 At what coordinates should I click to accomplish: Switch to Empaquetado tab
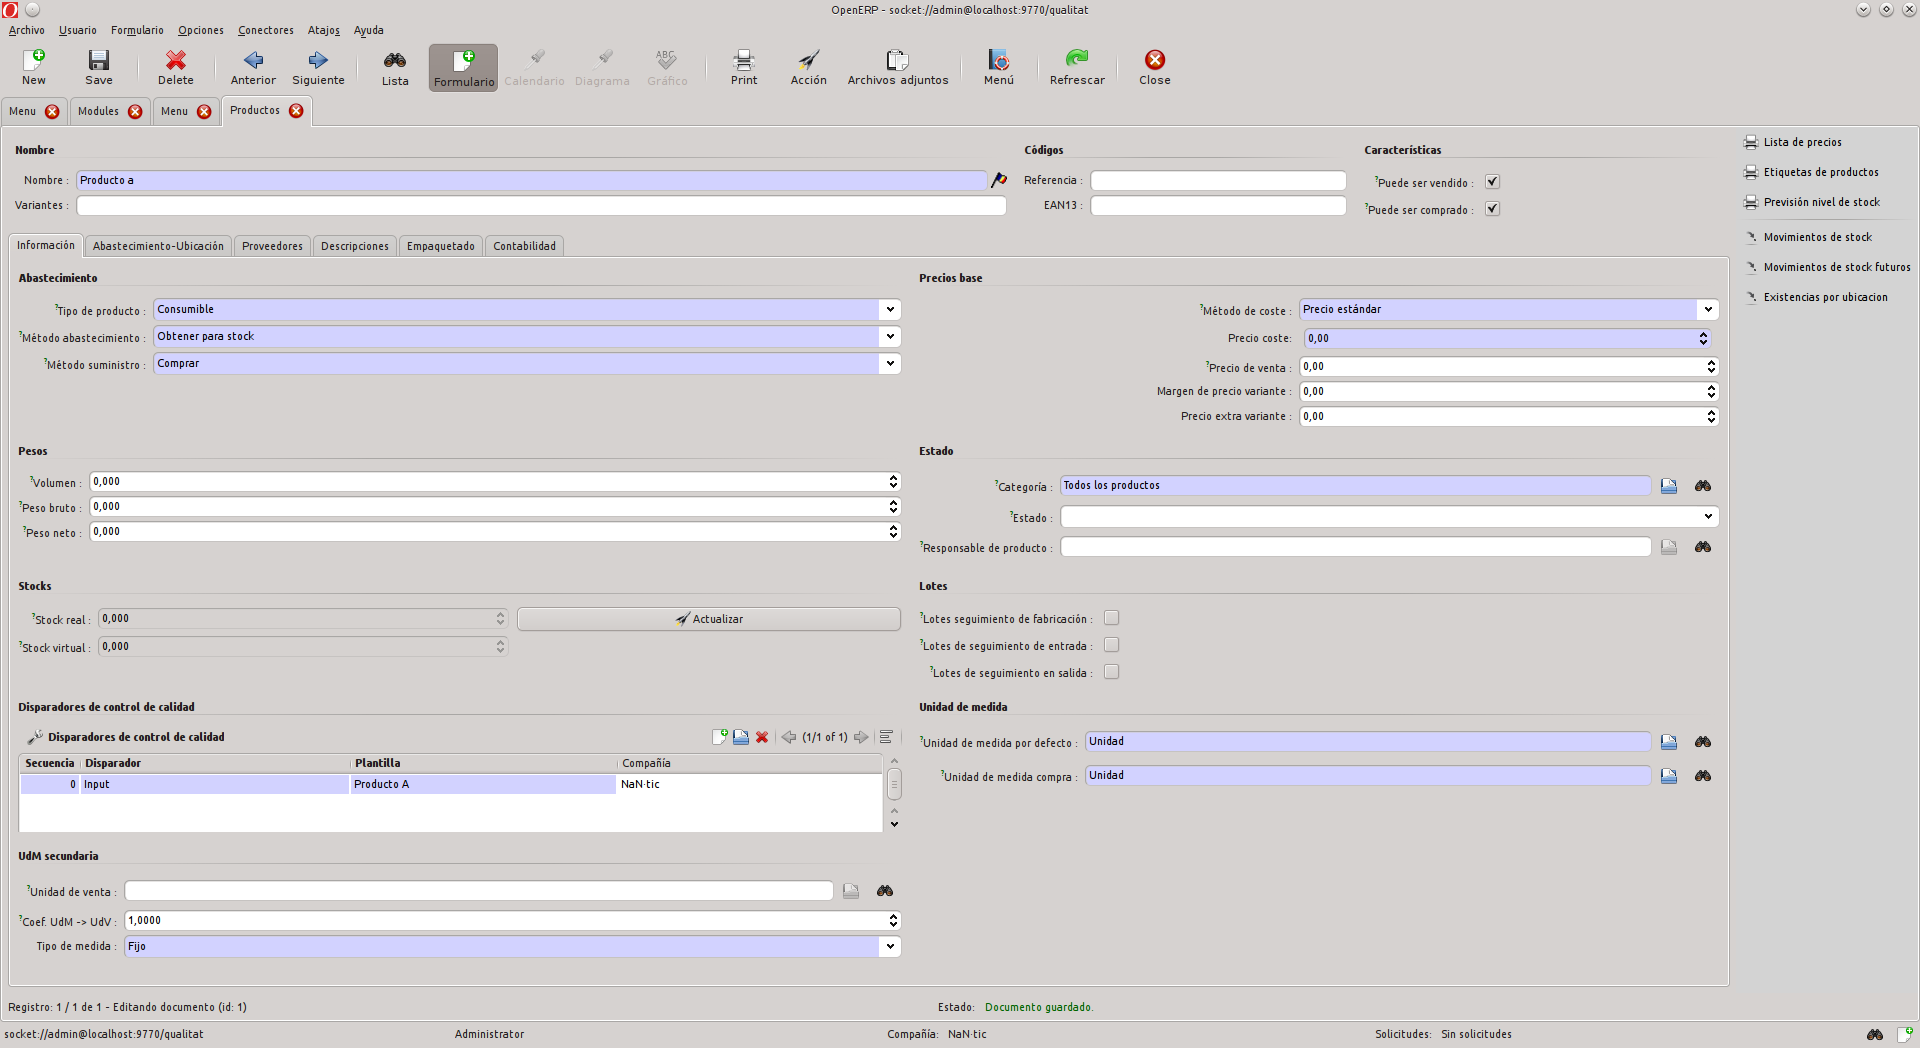(x=441, y=246)
